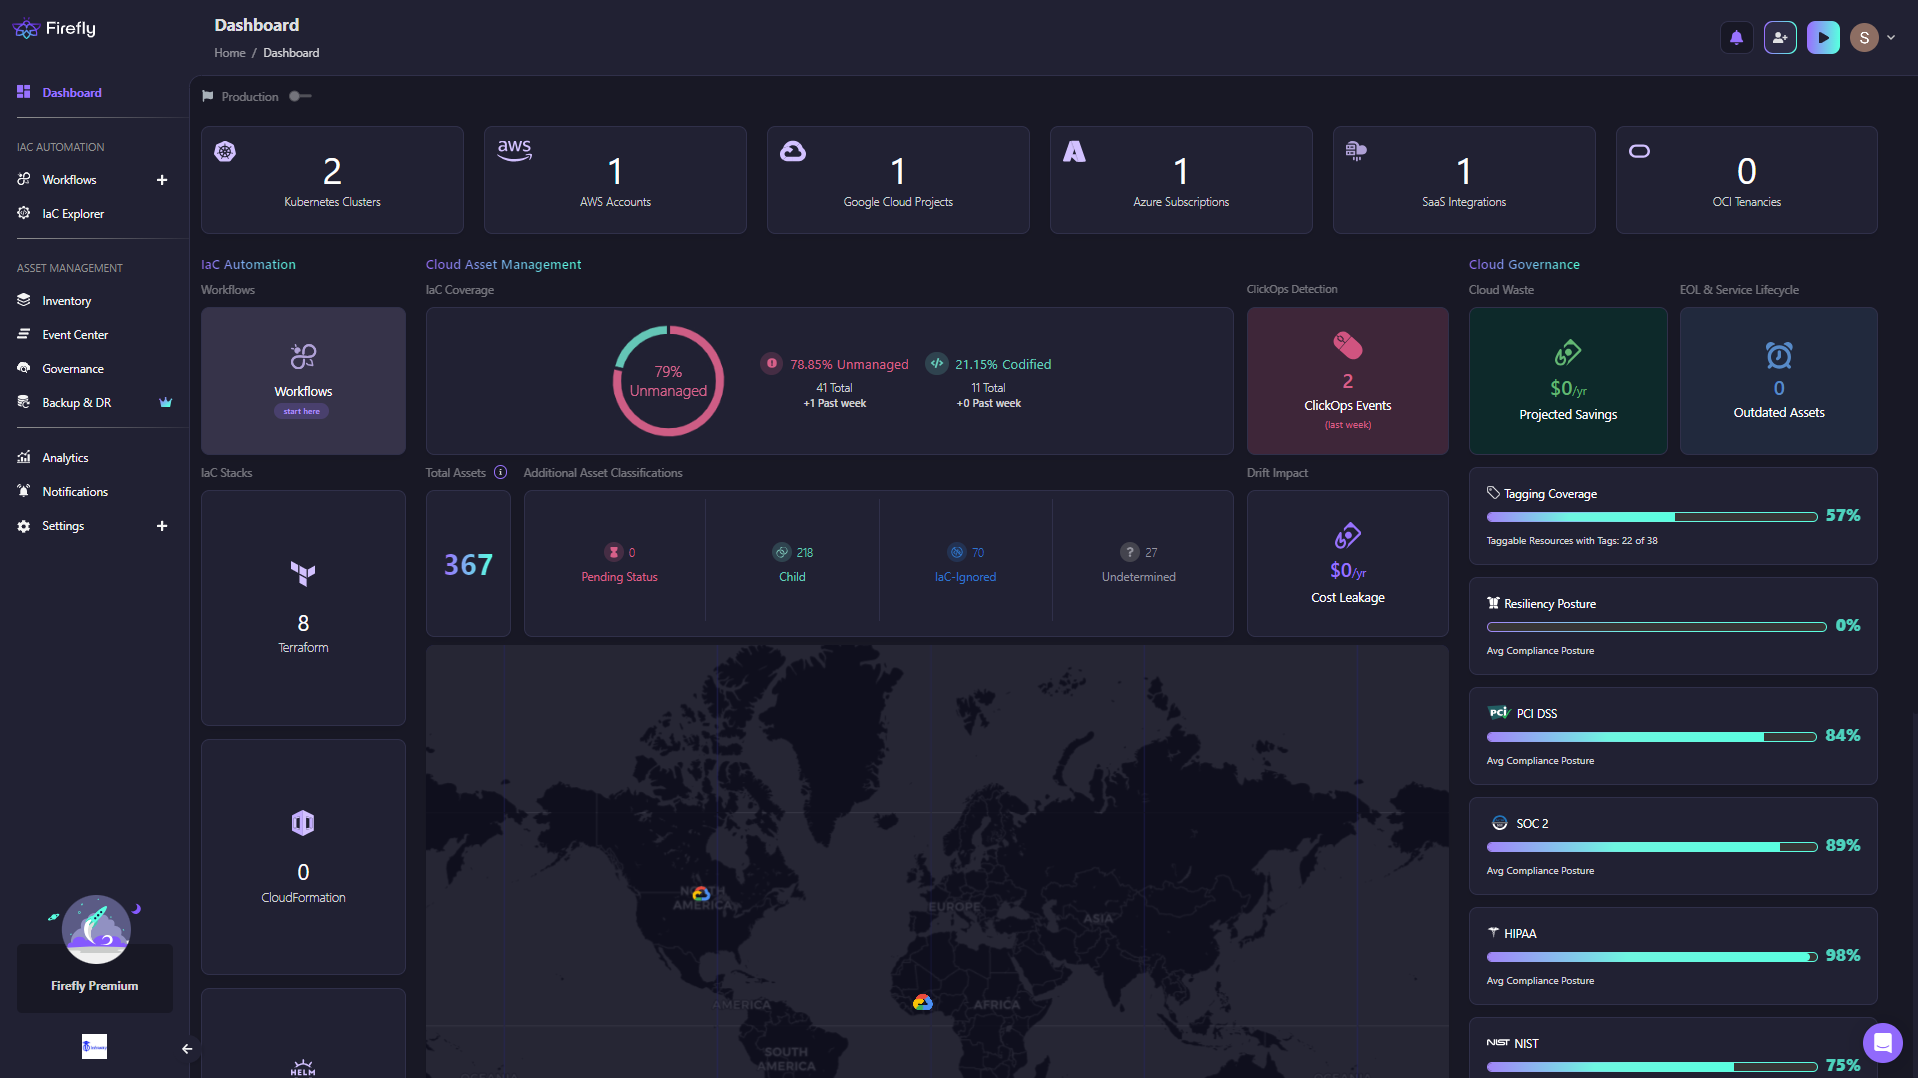Image resolution: width=1918 pixels, height=1078 pixels.
Task: Expand the Workflows plus icon
Action: coord(162,180)
